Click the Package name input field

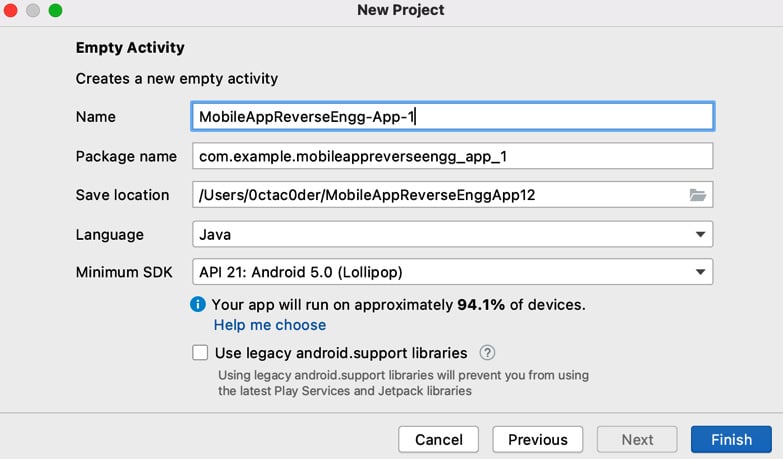pyautogui.click(x=452, y=156)
